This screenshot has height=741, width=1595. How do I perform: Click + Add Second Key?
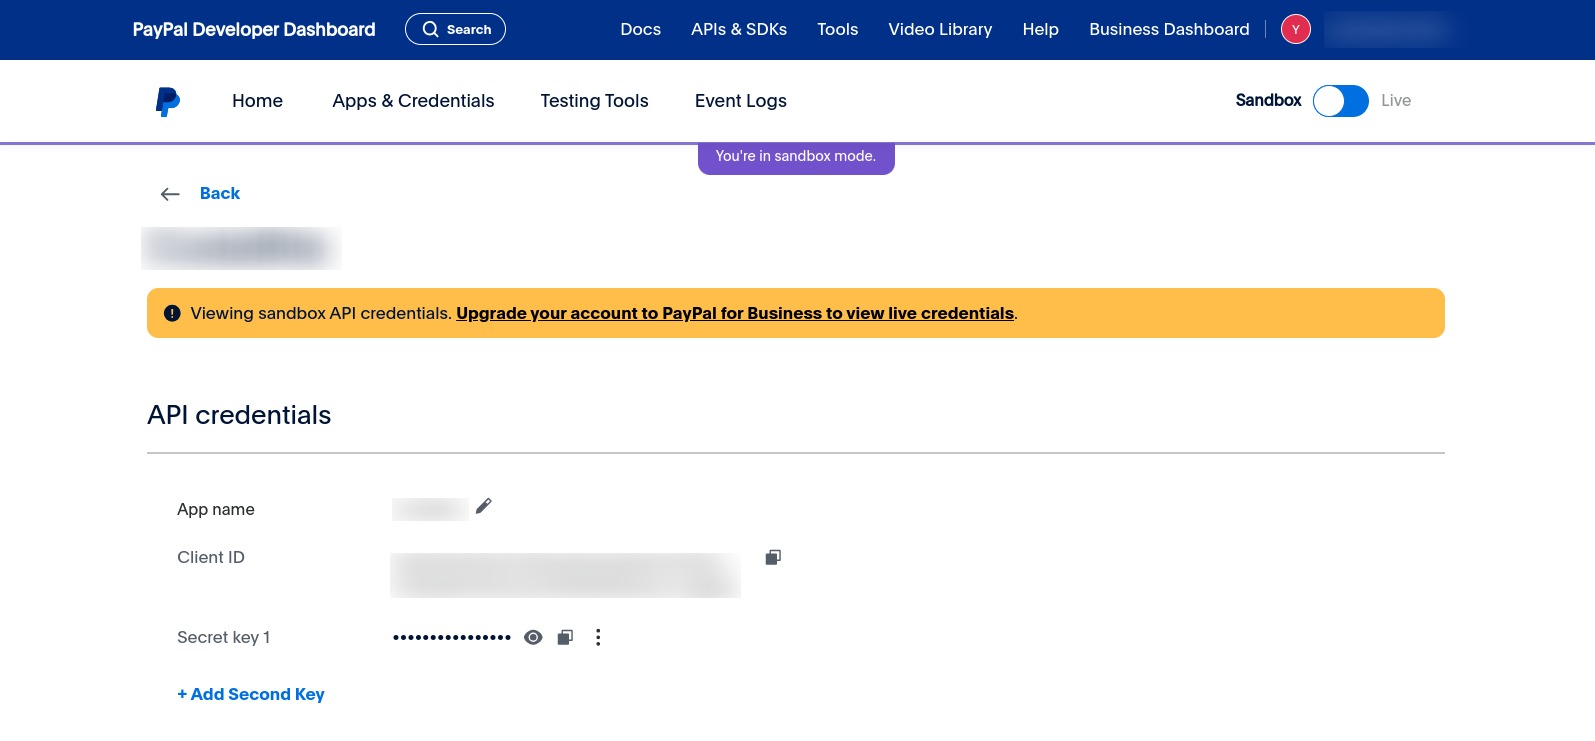(x=251, y=694)
